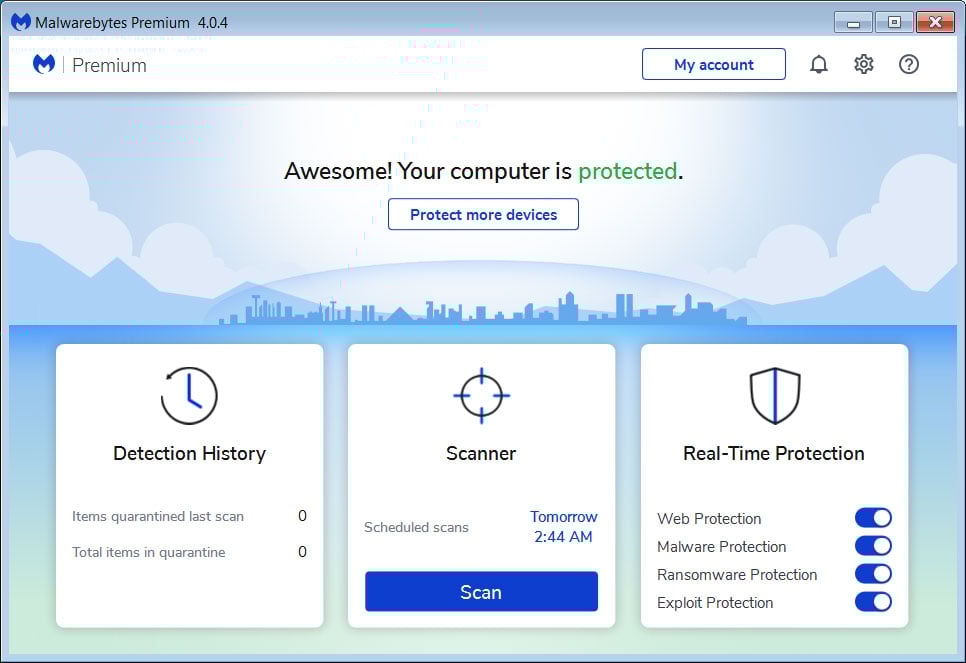Open settings with the gear icon
966x663 pixels.
pos(863,64)
